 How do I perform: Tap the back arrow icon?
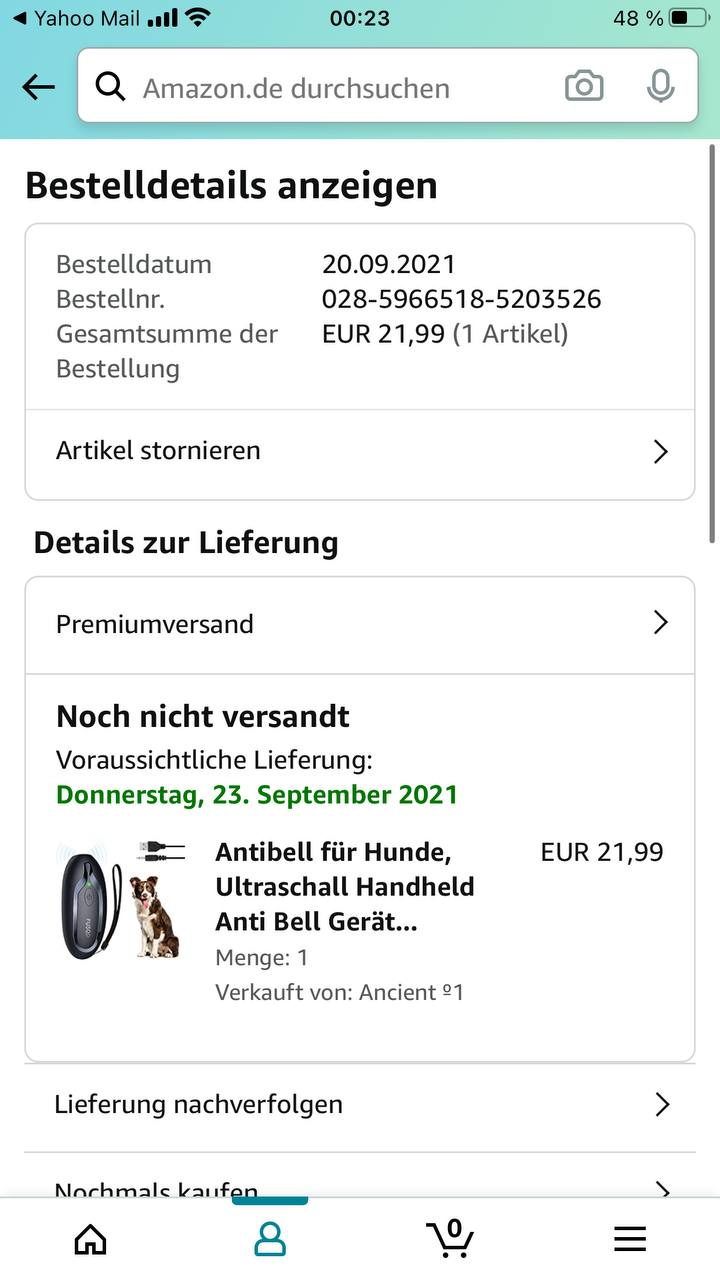tap(38, 88)
